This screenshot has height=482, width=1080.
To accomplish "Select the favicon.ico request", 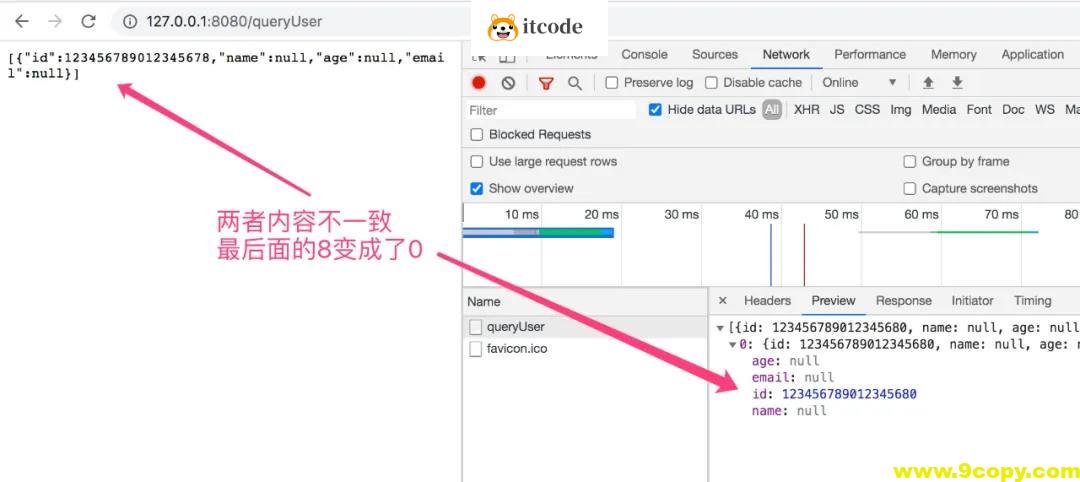I will click(x=516, y=349).
